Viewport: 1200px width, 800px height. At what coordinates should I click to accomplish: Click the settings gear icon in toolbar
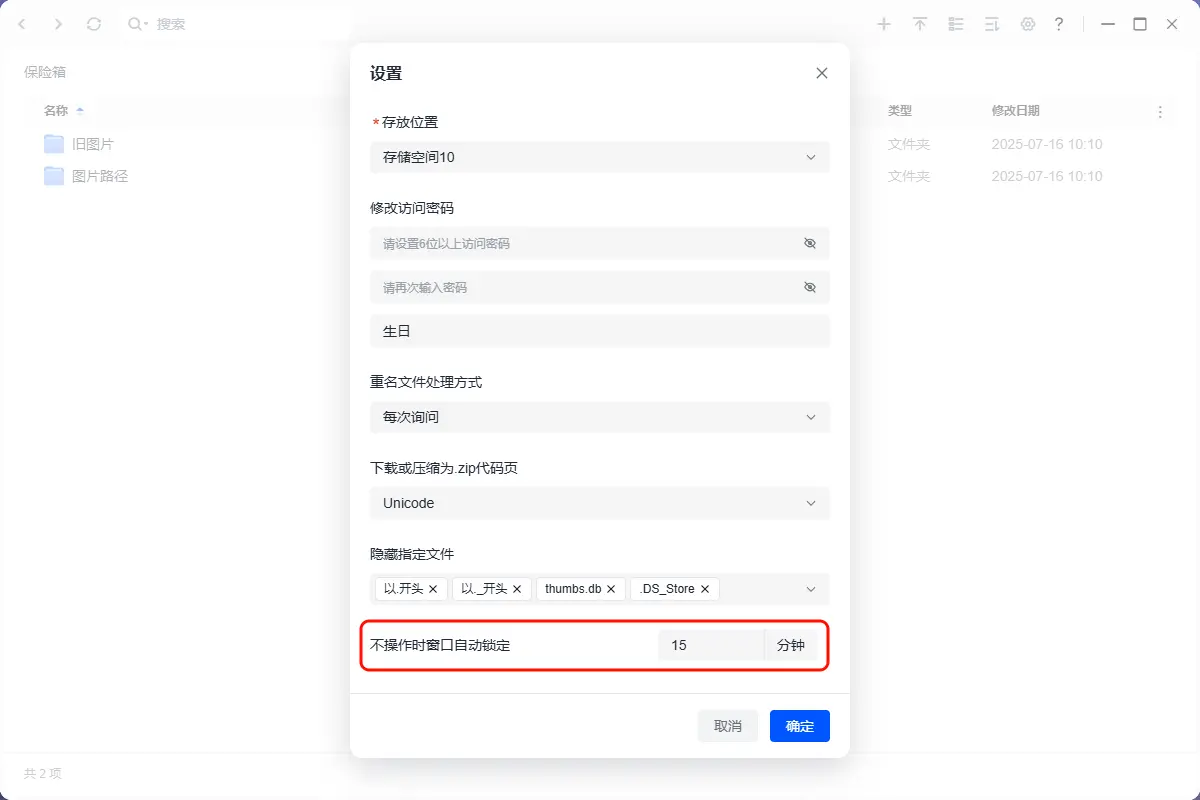(1027, 24)
